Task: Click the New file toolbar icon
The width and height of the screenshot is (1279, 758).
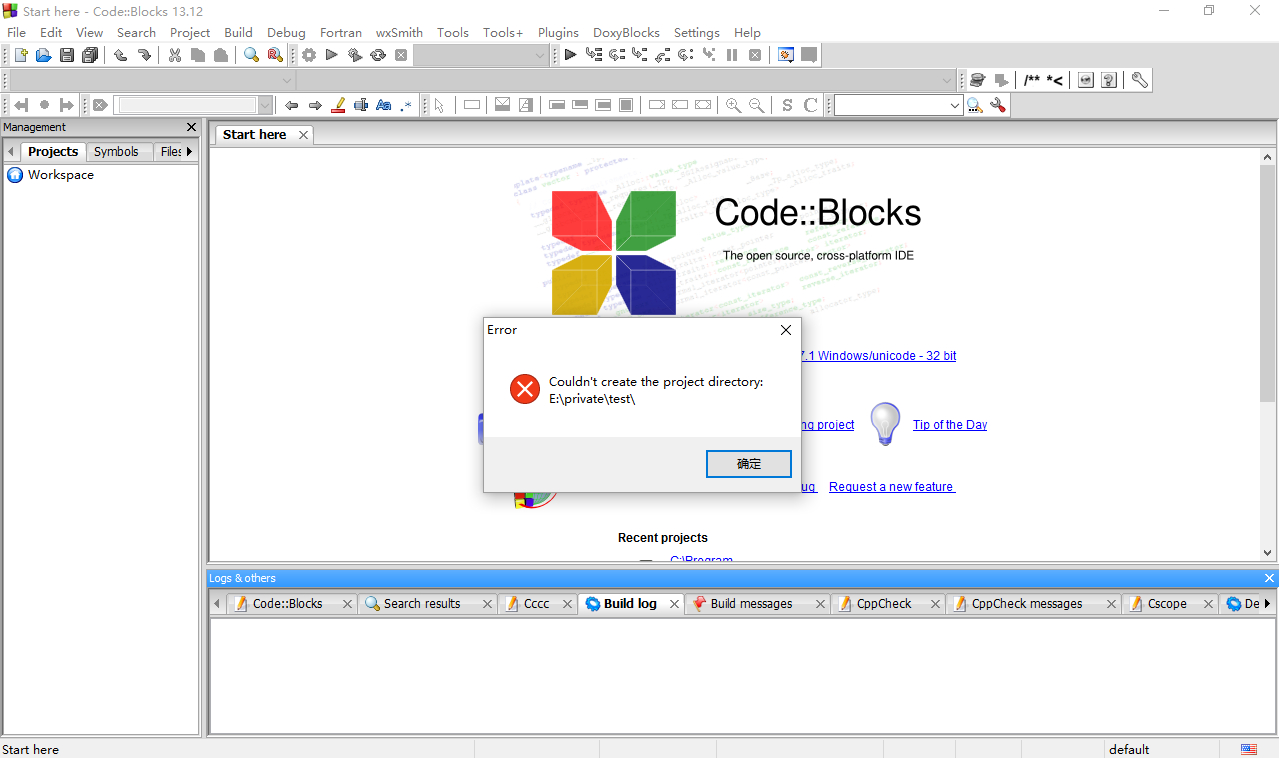Action: tap(20, 55)
